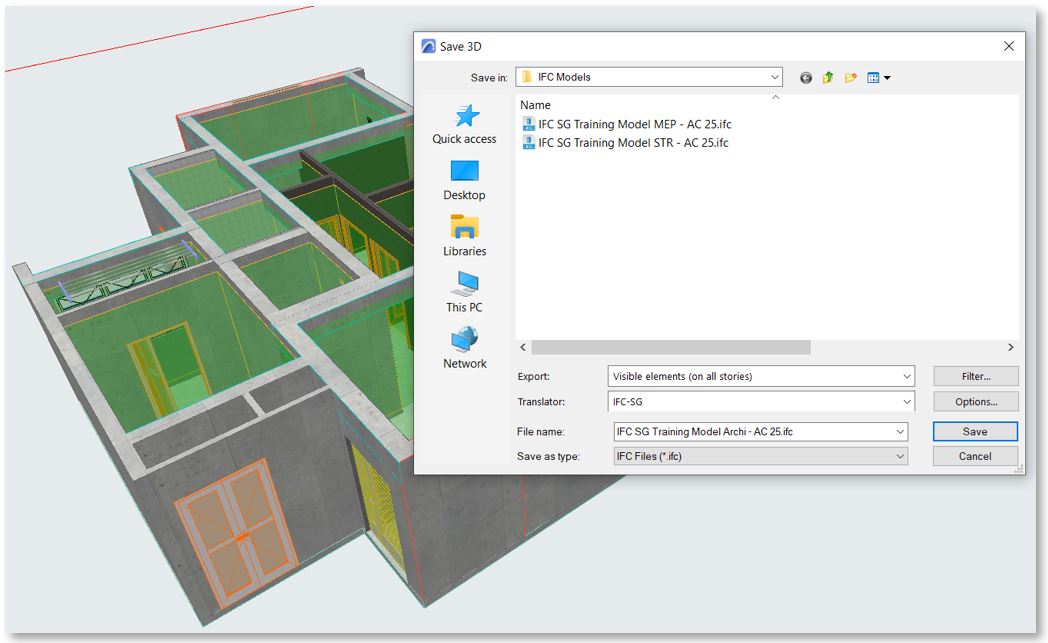Select IFC SG Training Model MEP file
This screenshot has width=1048, height=643.
click(x=634, y=124)
